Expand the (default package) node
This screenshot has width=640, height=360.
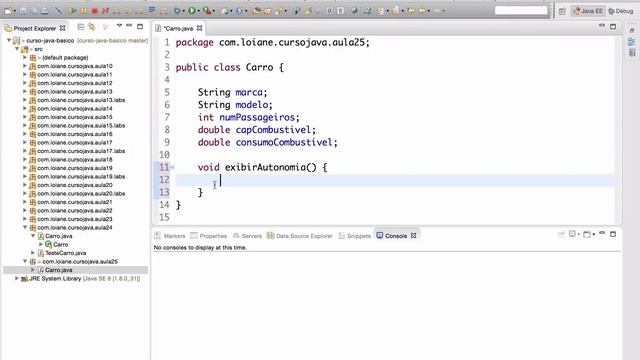pos(25,58)
